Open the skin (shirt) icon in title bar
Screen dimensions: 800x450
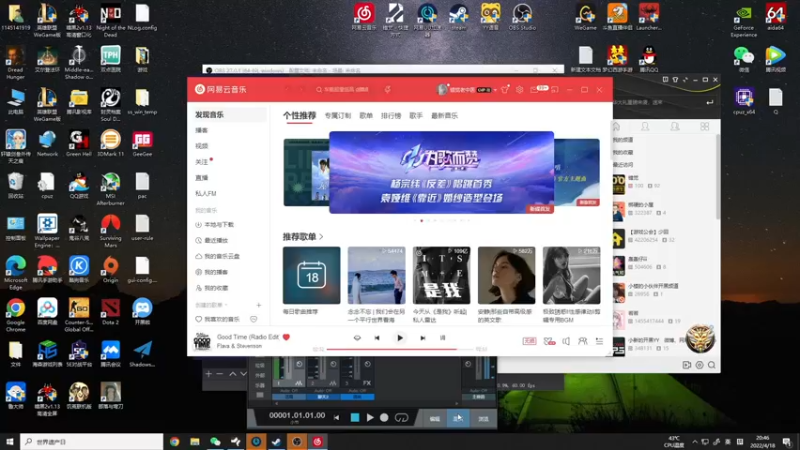tap(505, 89)
